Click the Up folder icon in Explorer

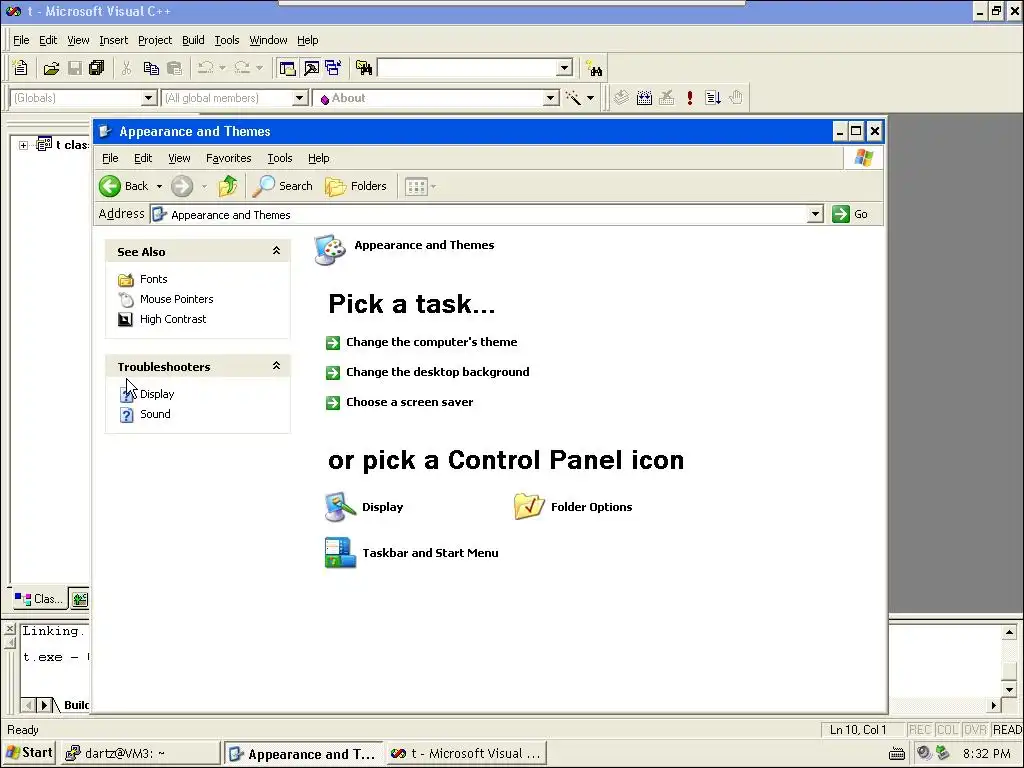227,186
